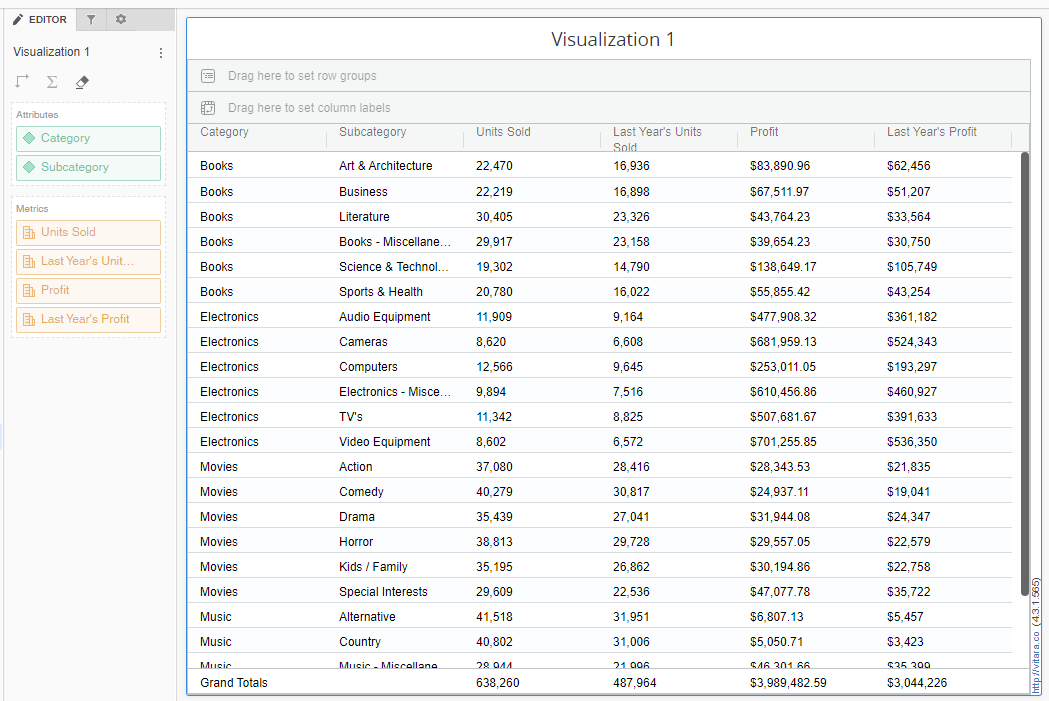Switch to the settings gear tab

[x=120, y=19]
